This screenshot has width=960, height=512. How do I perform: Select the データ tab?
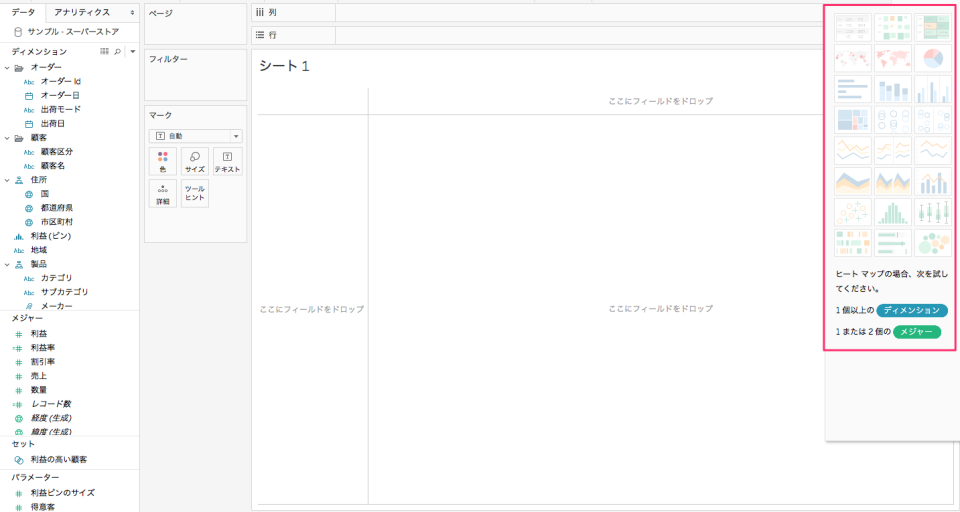click(23, 12)
